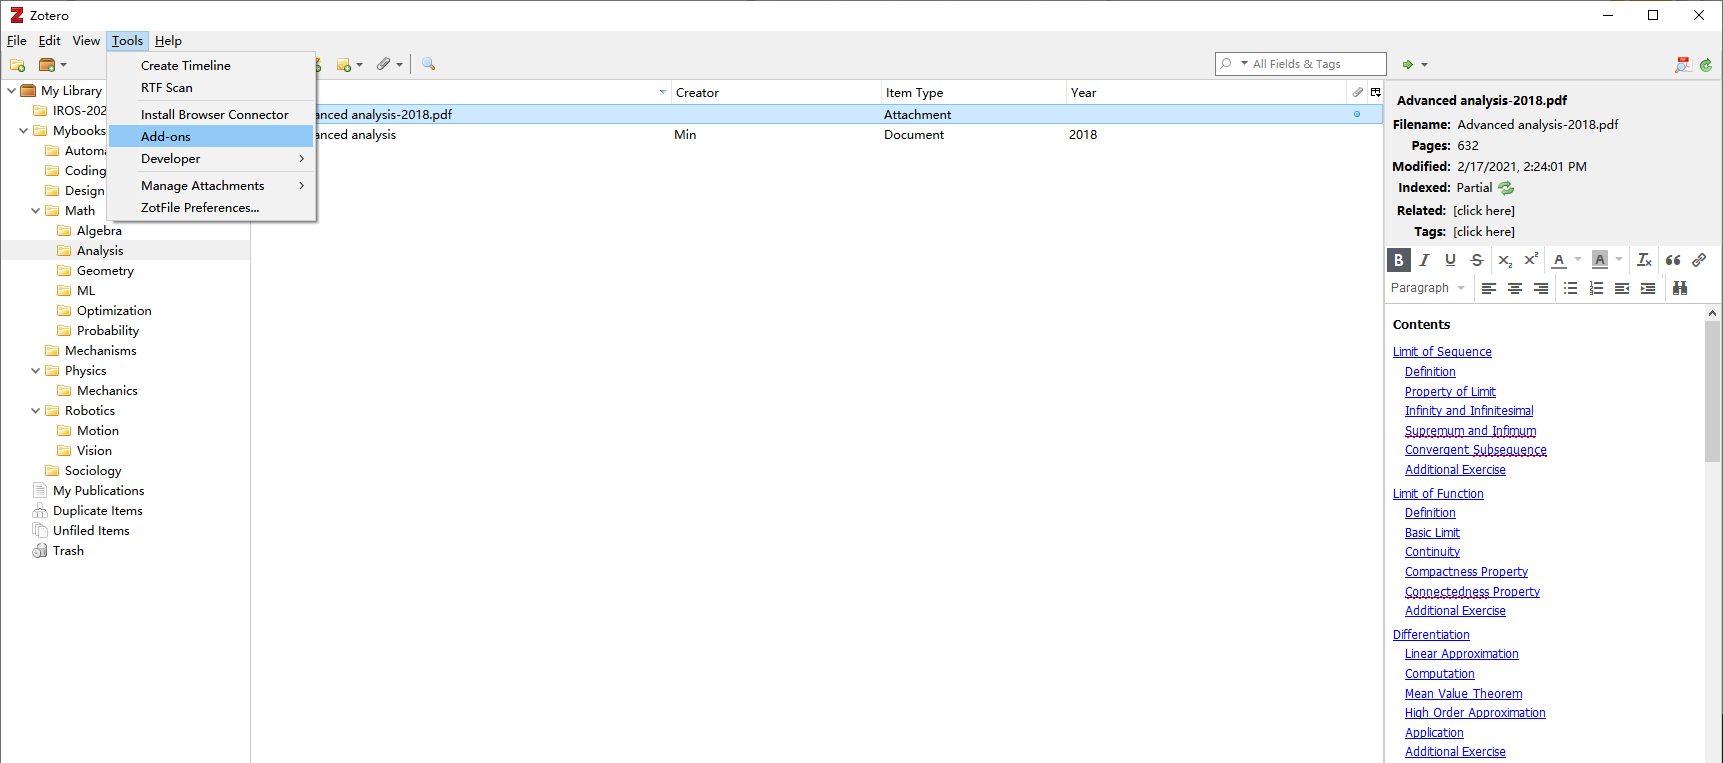Collapse the Mybooks collection
Viewport: 1723px width, 763px height.
tap(24, 130)
